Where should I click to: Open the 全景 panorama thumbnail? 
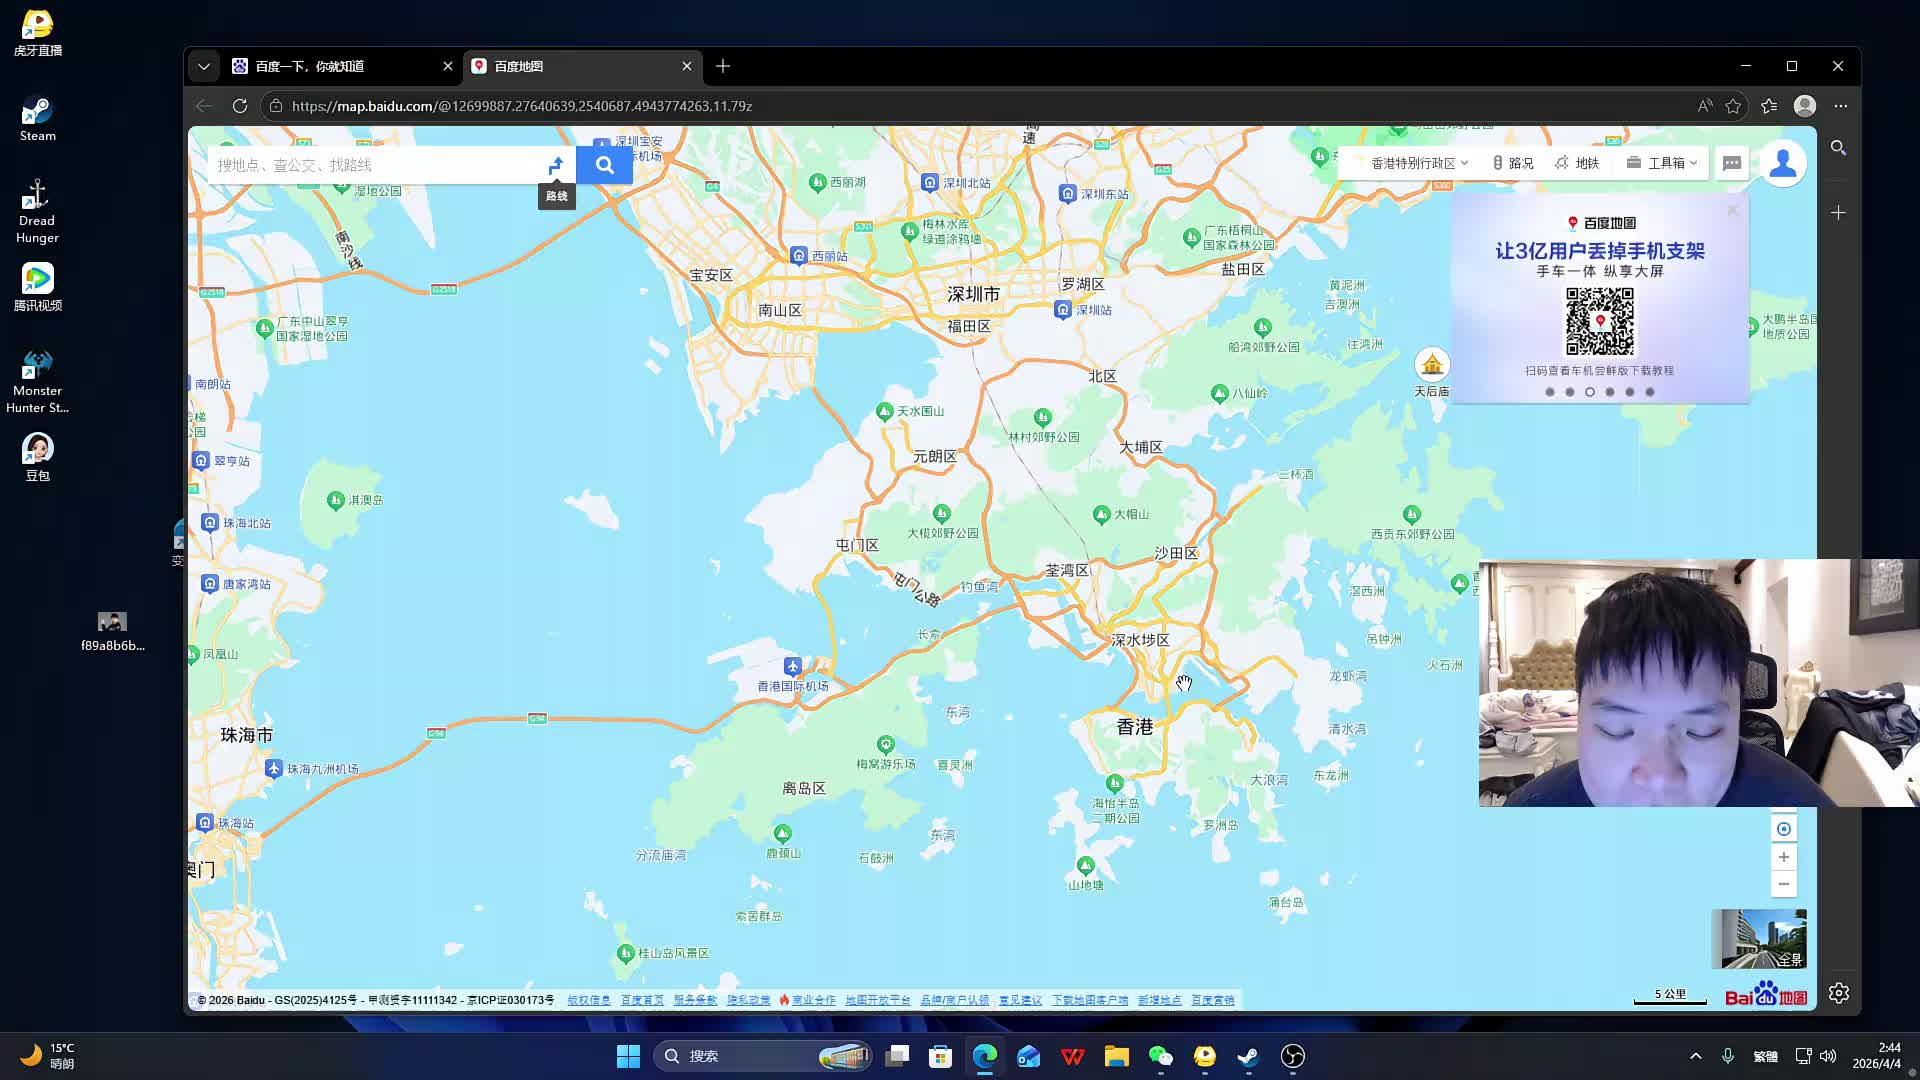[1758, 938]
